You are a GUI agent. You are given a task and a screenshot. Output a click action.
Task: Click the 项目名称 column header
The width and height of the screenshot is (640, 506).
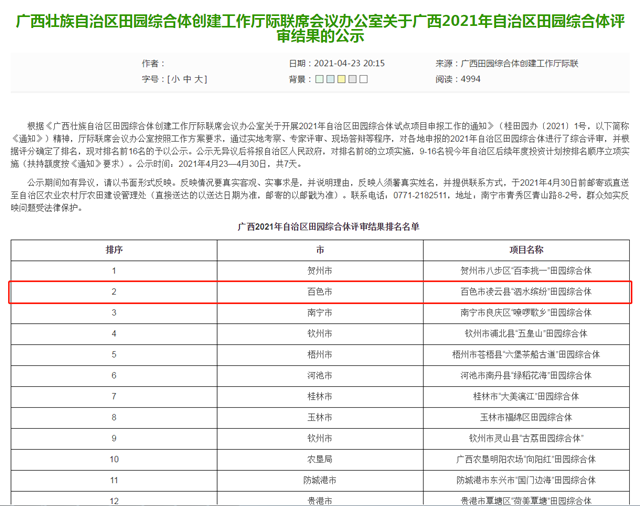(526, 250)
